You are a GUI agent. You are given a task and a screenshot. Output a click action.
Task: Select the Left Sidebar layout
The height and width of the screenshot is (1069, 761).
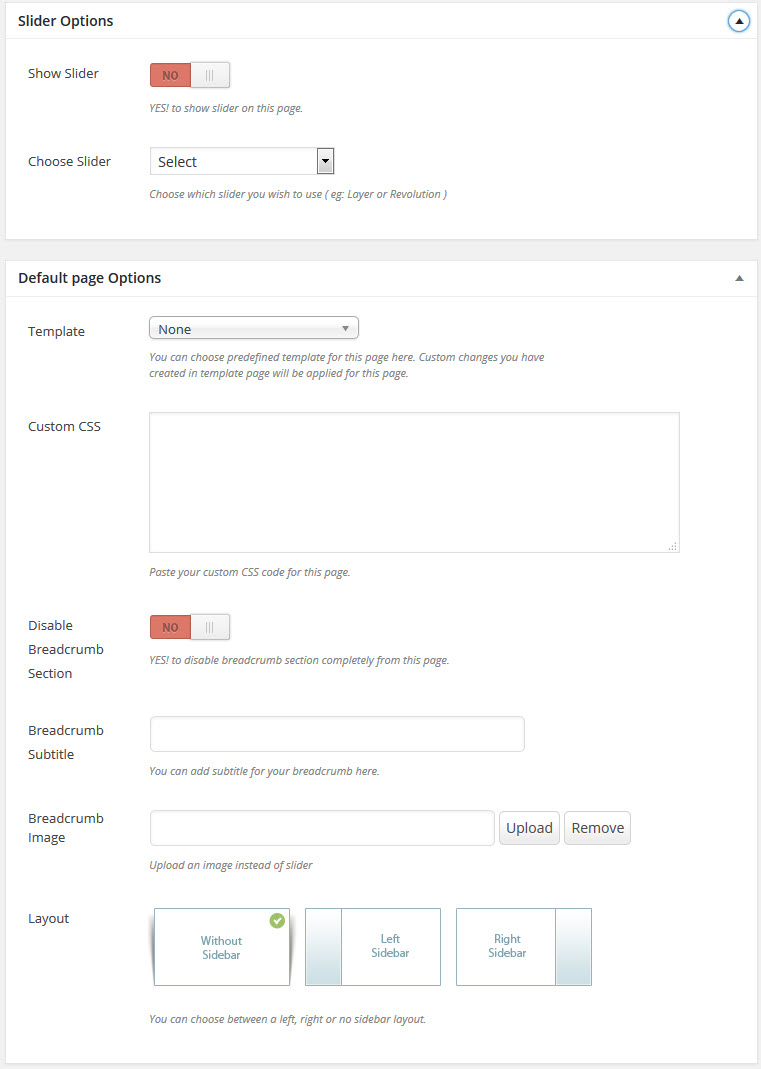pyautogui.click(x=372, y=947)
